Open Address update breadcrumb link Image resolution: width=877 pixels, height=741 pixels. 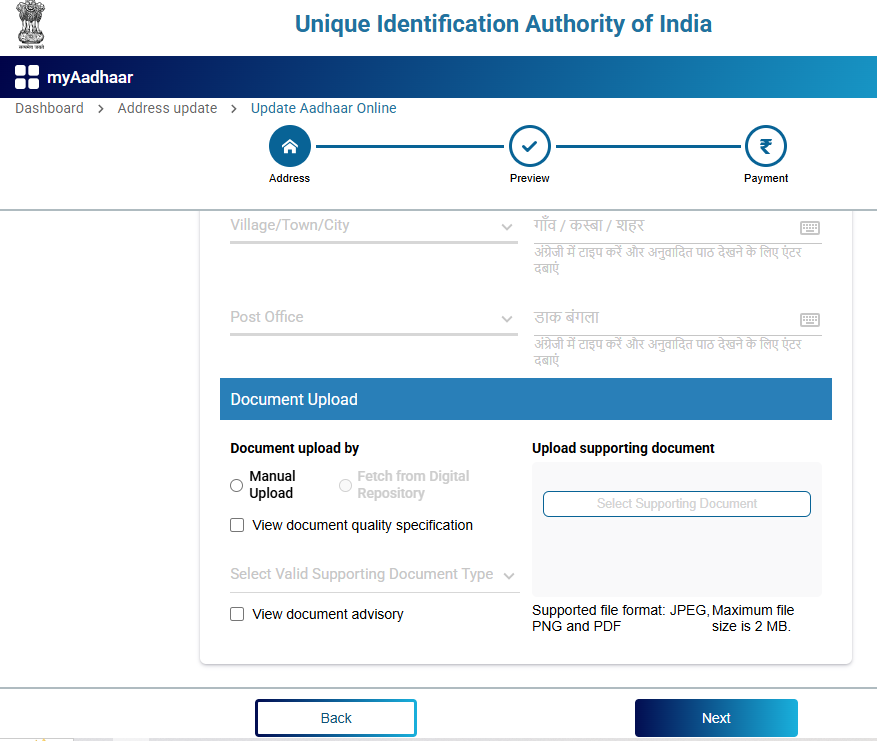(167, 108)
